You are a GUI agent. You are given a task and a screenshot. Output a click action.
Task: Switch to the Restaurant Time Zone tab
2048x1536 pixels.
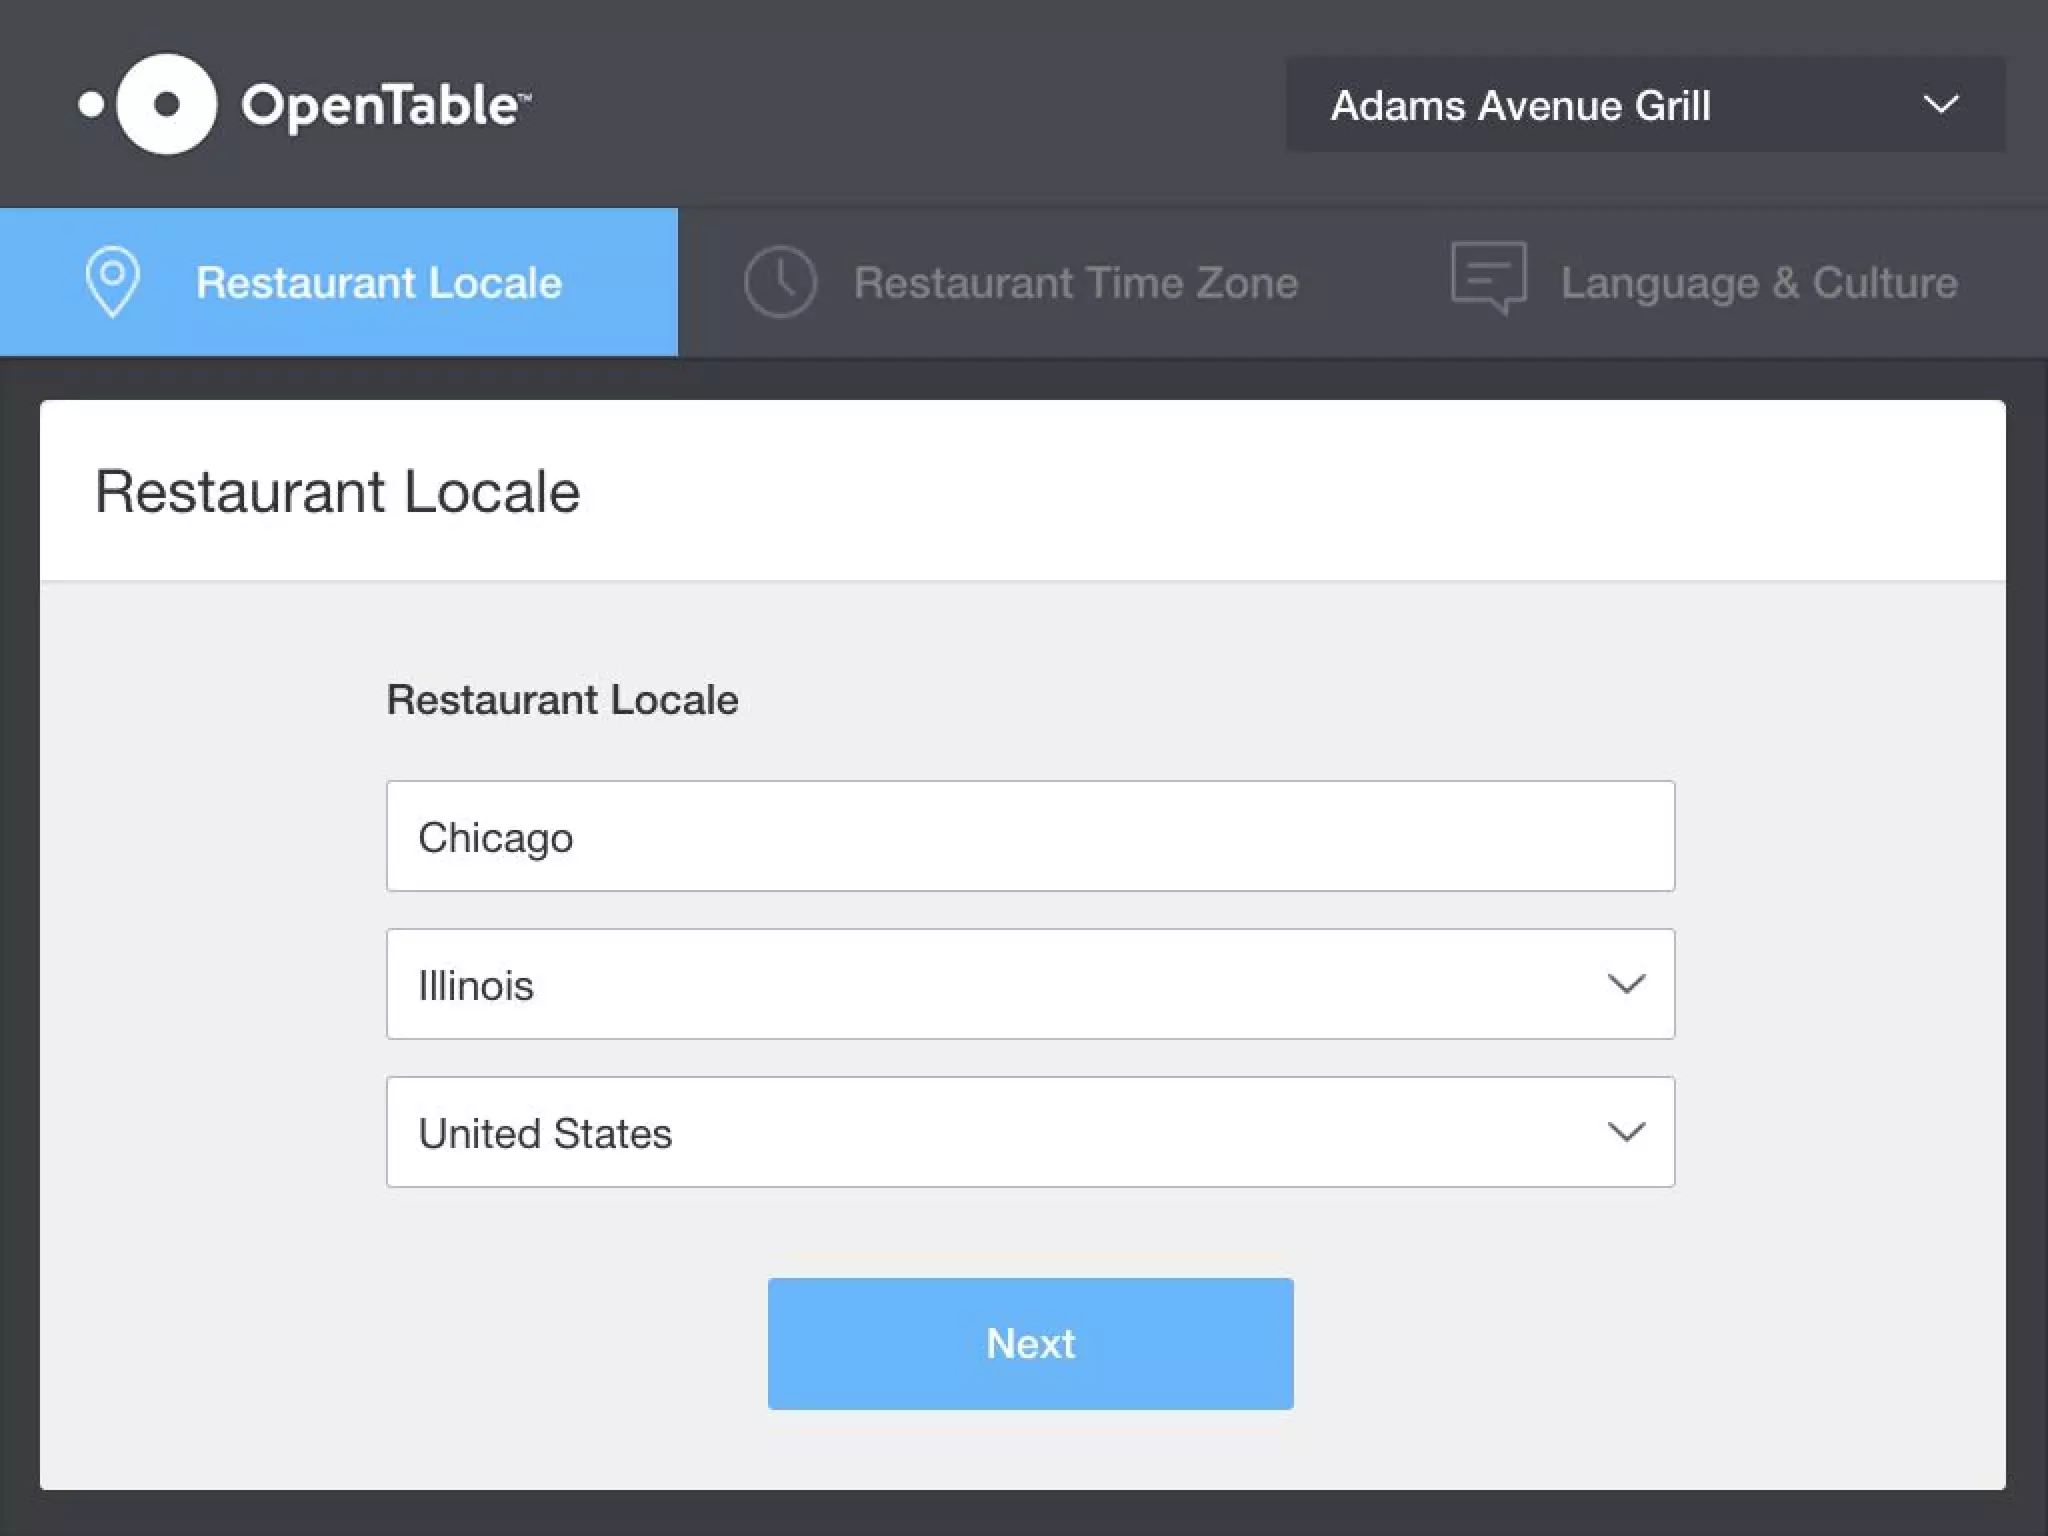pos(1075,283)
